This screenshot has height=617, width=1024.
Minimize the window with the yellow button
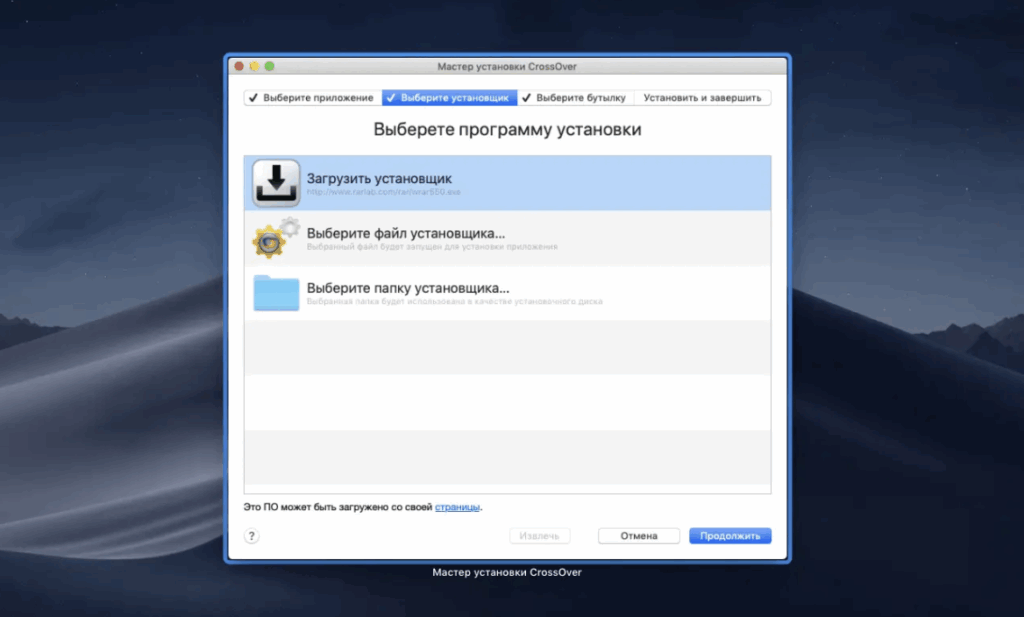coord(254,66)
